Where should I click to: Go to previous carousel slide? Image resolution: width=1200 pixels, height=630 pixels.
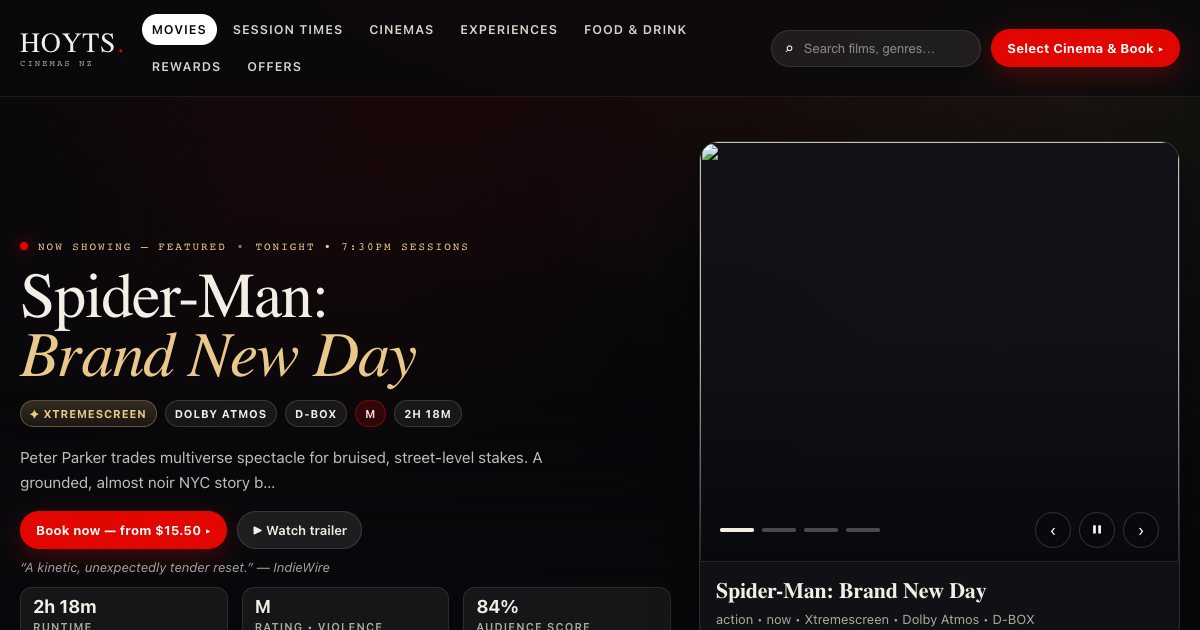1053,530
